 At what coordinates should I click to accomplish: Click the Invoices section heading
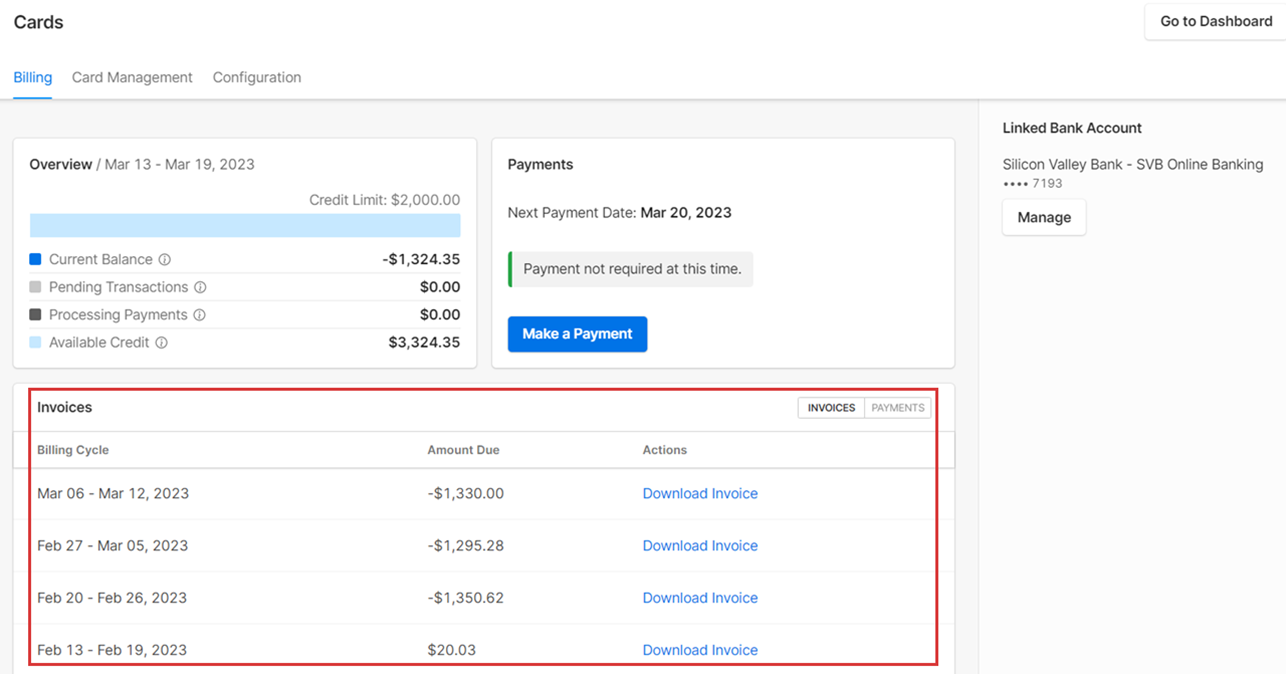65,407
